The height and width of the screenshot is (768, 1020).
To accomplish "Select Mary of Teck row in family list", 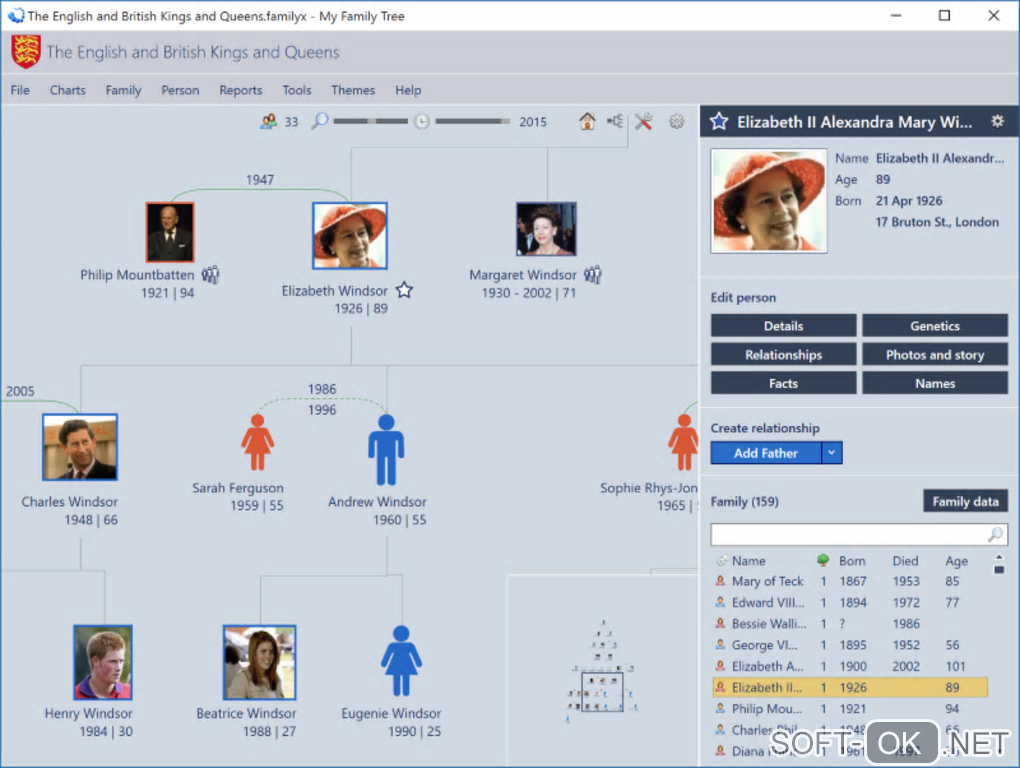I will (851, 581).
